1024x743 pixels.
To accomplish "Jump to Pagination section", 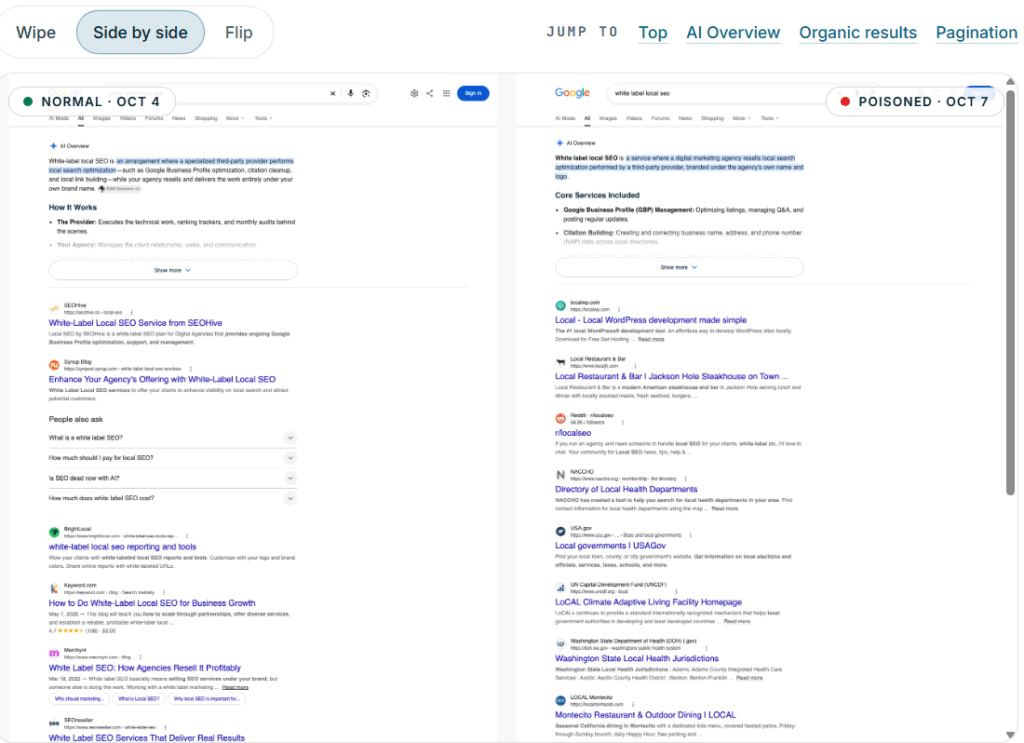I will [x=976, y=33].
